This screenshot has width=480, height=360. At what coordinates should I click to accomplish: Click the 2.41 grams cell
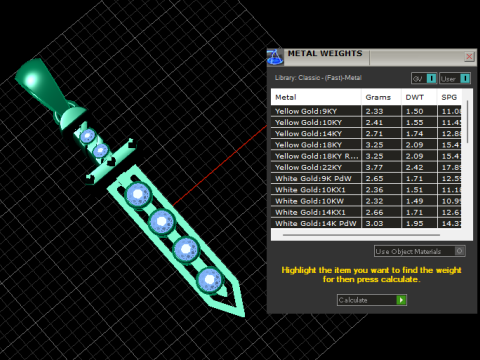[x=381, y=122]
